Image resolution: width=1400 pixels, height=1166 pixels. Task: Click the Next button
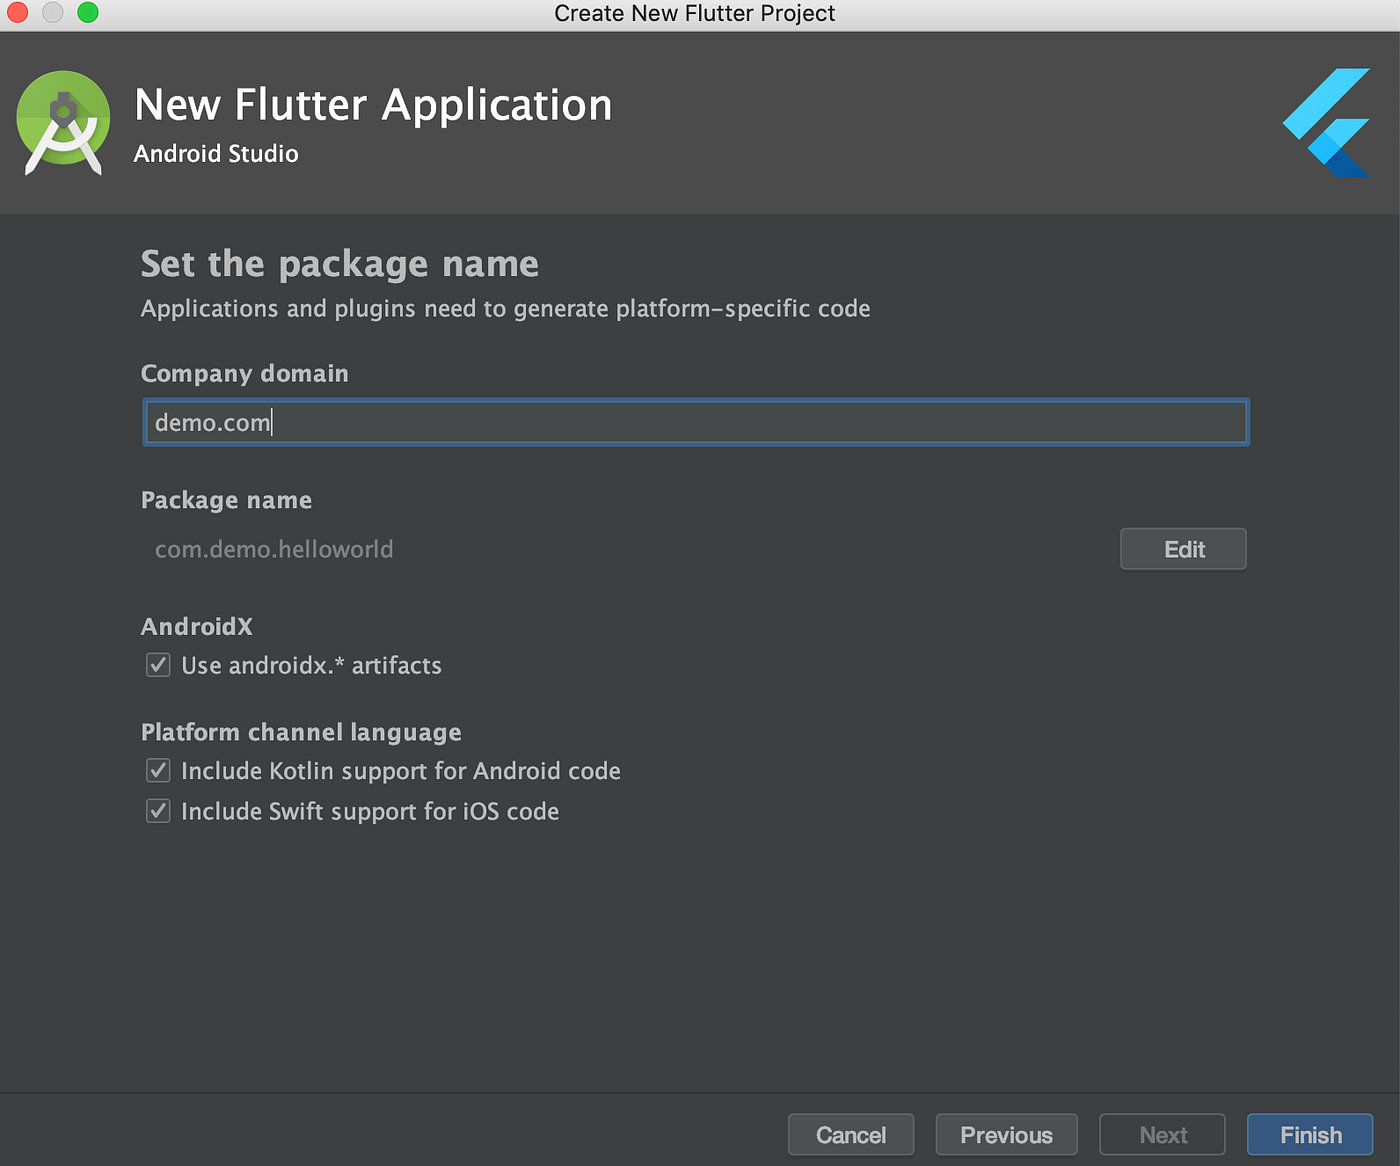(1162, 1134)
